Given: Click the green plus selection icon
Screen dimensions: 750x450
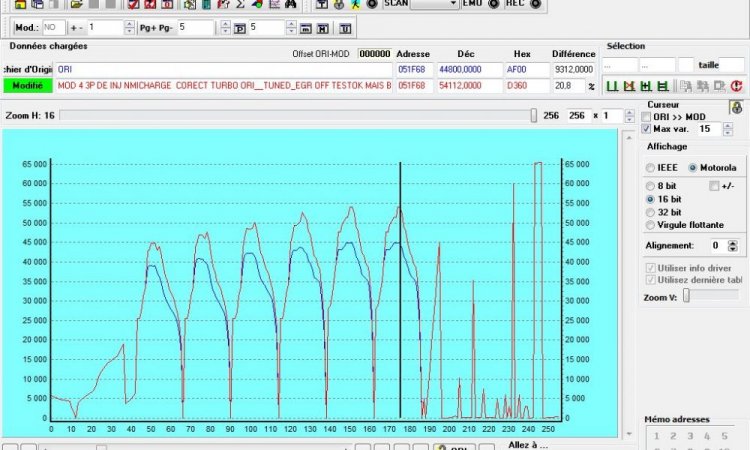Looking at the screenshot, I should pyautogui.click(x=646, y=86).
